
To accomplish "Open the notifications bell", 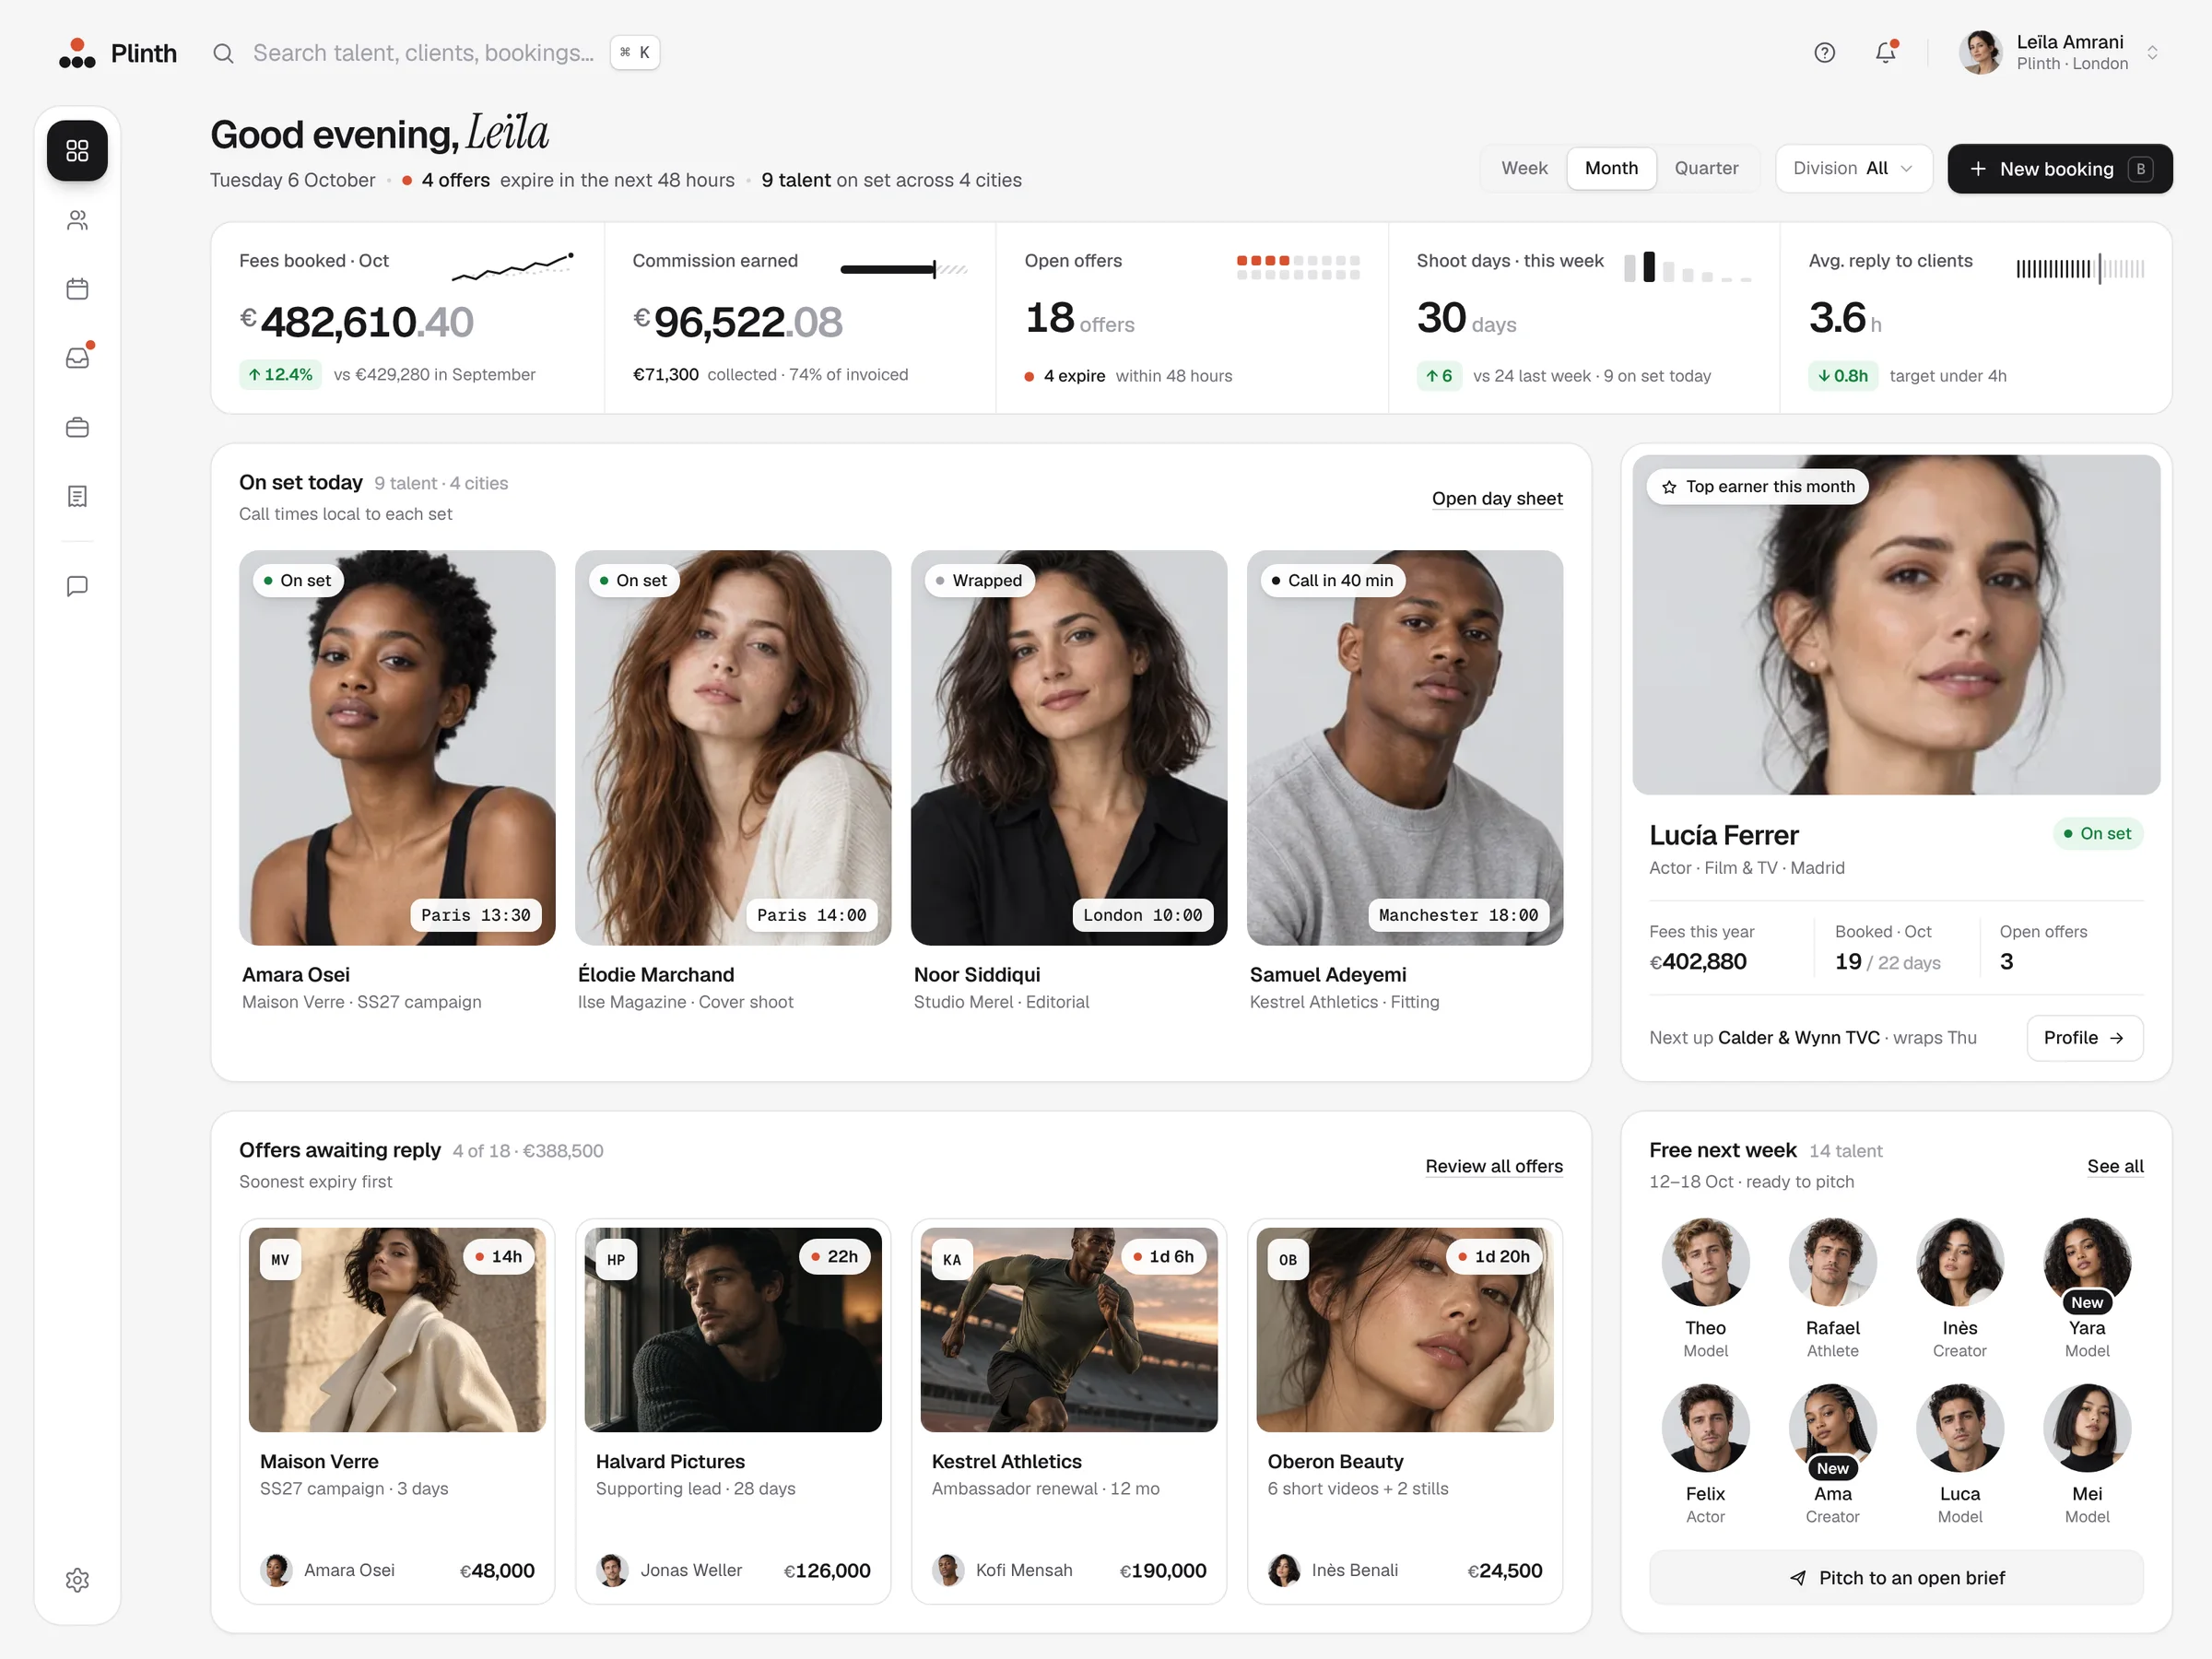I will pyautogui.click(x=1886, y=53).
